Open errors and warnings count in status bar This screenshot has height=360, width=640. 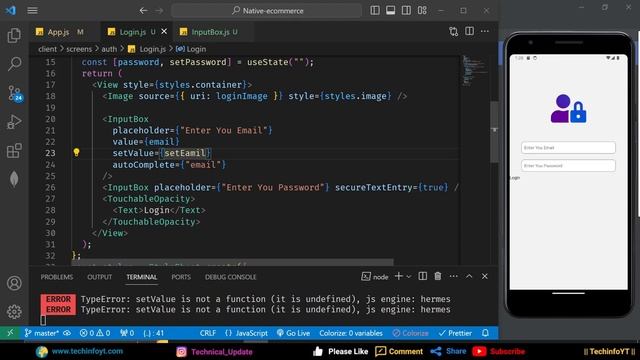pos(95,333)
